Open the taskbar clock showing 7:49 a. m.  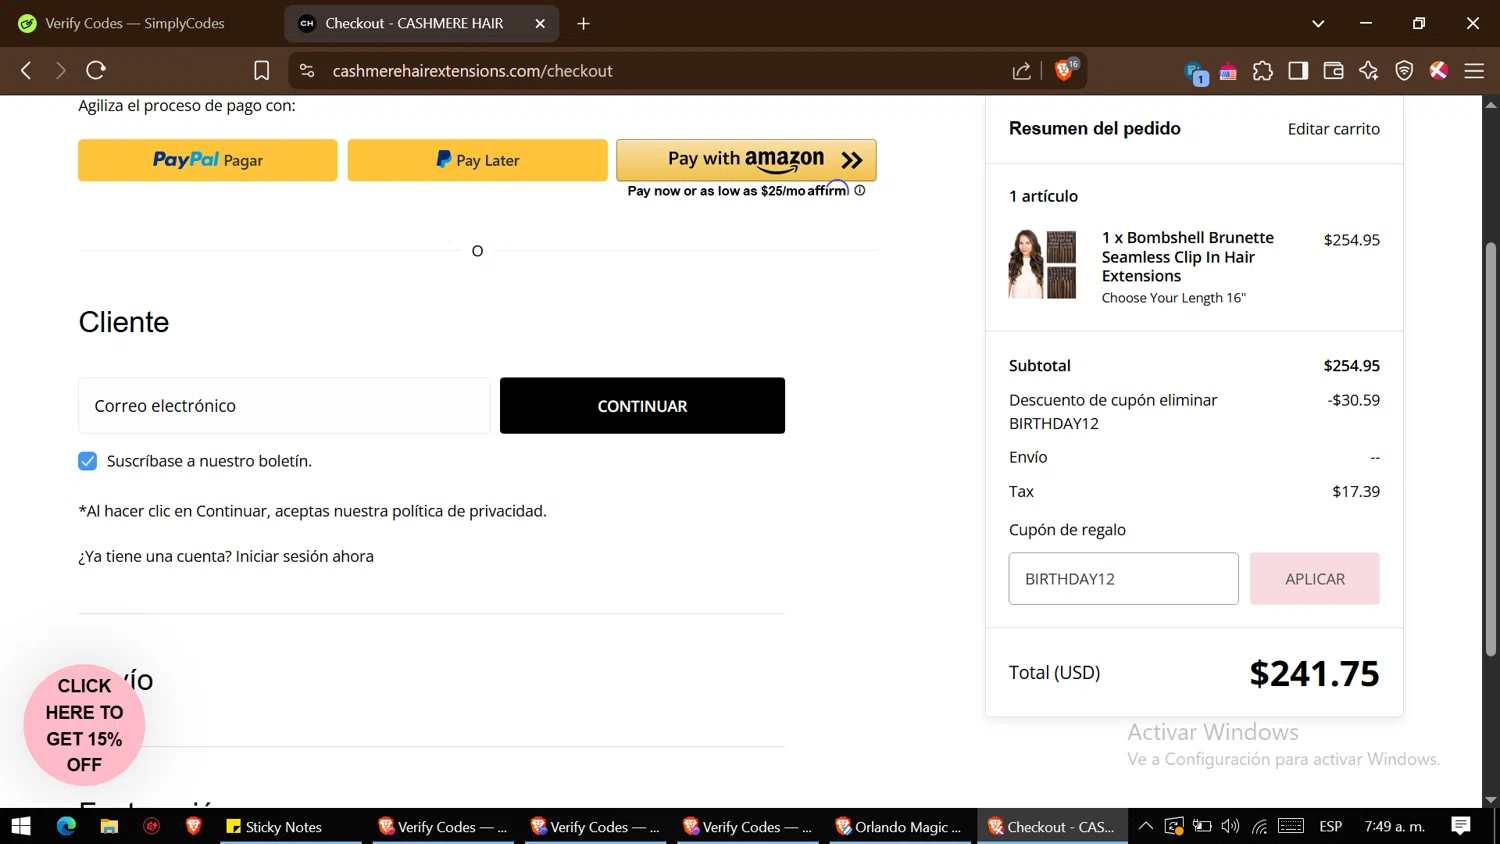(x=1394, y=826)
